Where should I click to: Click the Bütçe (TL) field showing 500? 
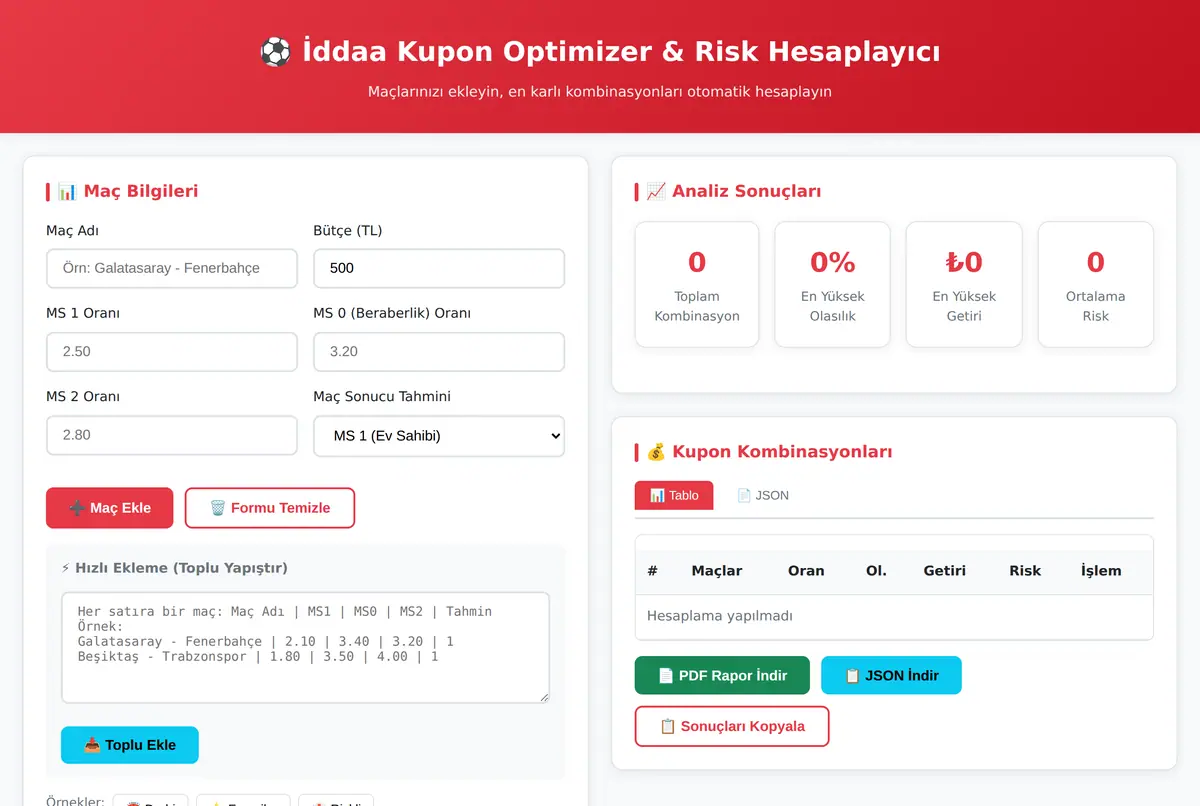(x=439, y=268)
